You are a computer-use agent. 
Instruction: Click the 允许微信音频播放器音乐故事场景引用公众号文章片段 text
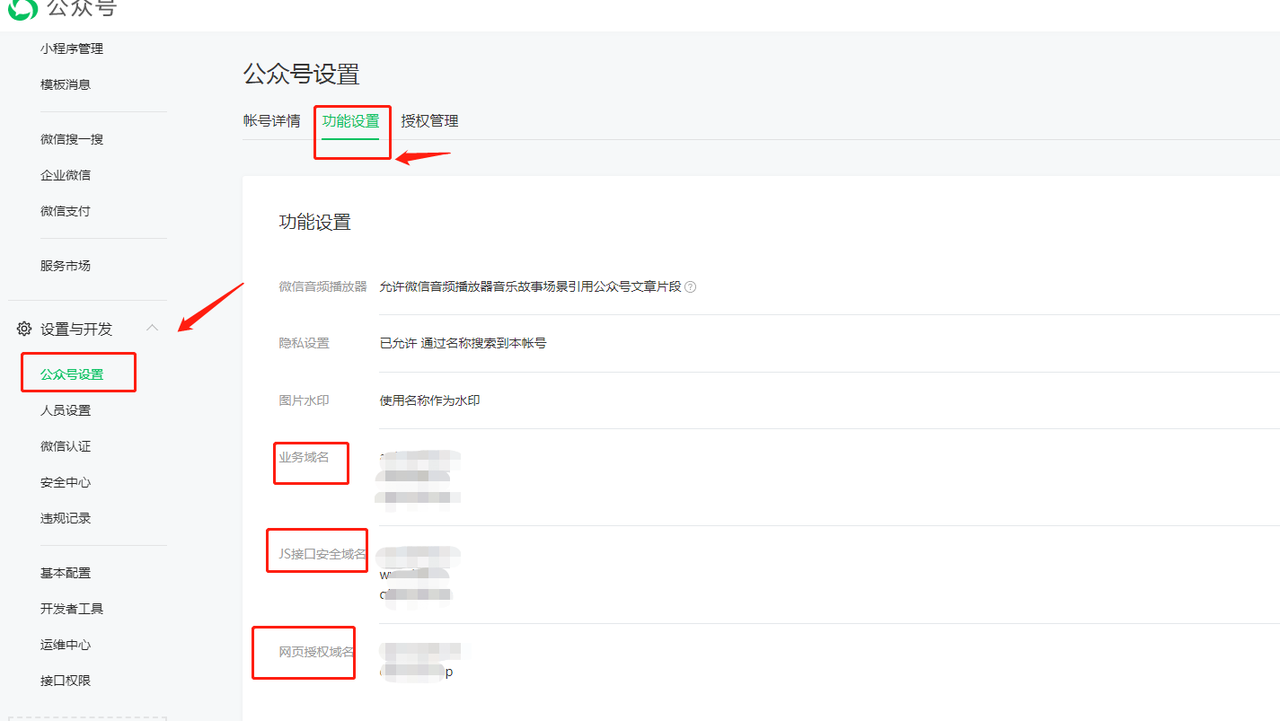pyautogui.click(x=530, y=287)
